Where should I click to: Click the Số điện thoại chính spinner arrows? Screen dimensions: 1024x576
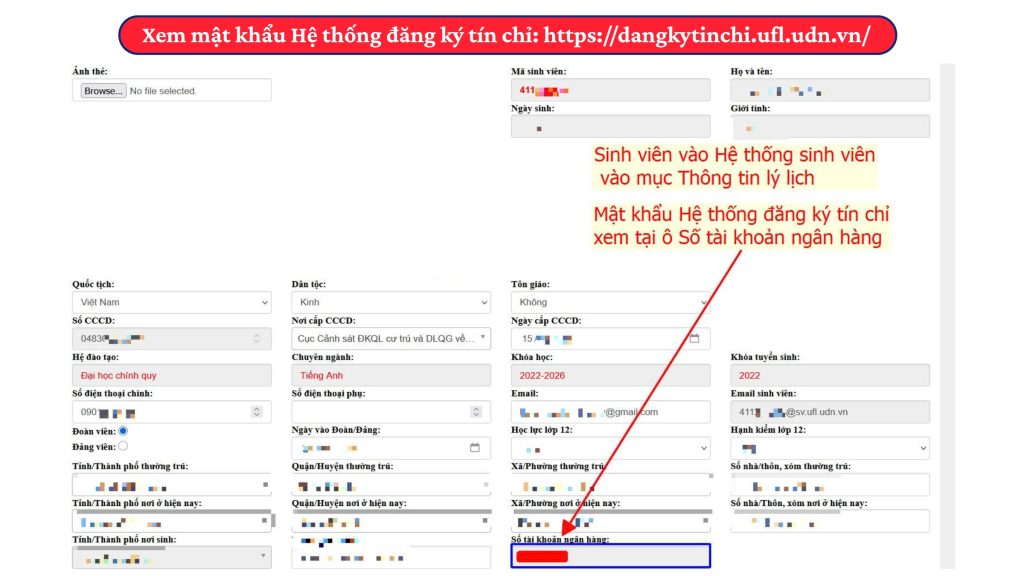(x=256, y=412)
